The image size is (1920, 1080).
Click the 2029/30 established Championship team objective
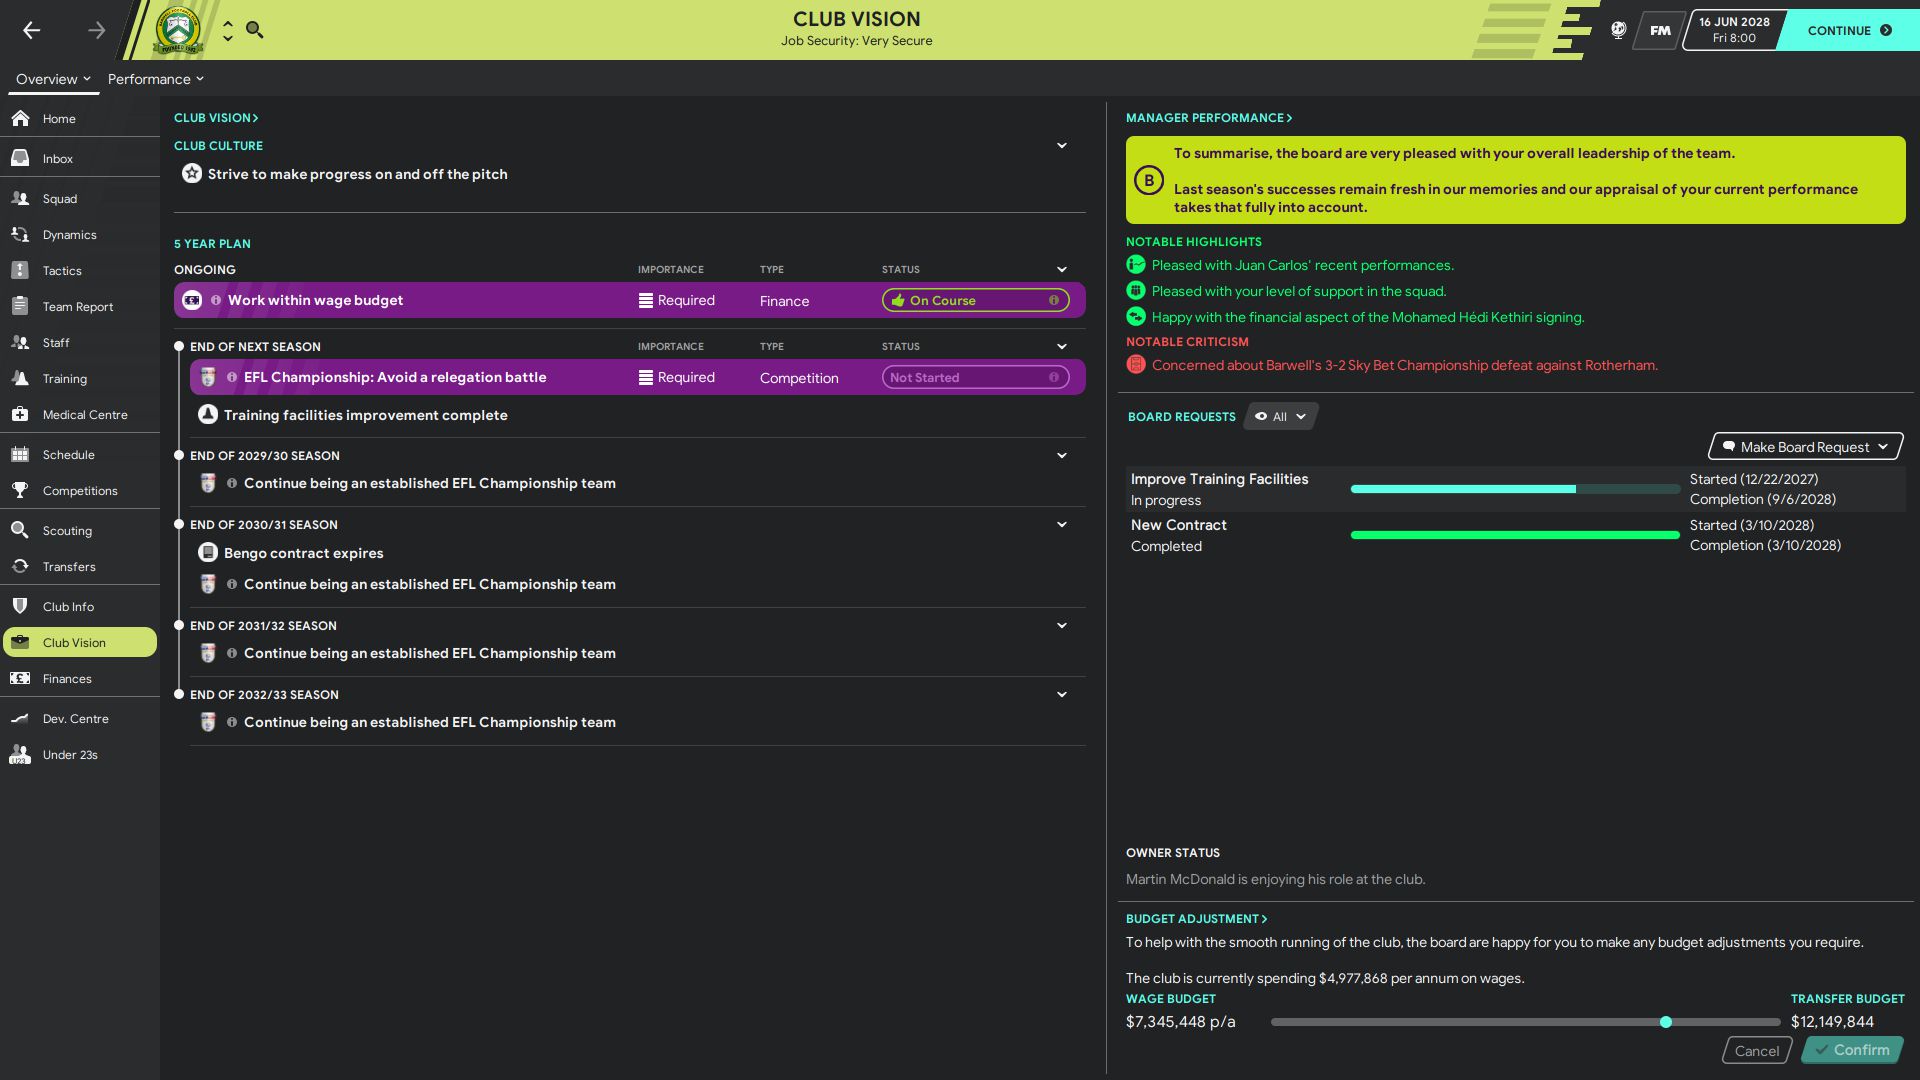[x=430, y=483]
